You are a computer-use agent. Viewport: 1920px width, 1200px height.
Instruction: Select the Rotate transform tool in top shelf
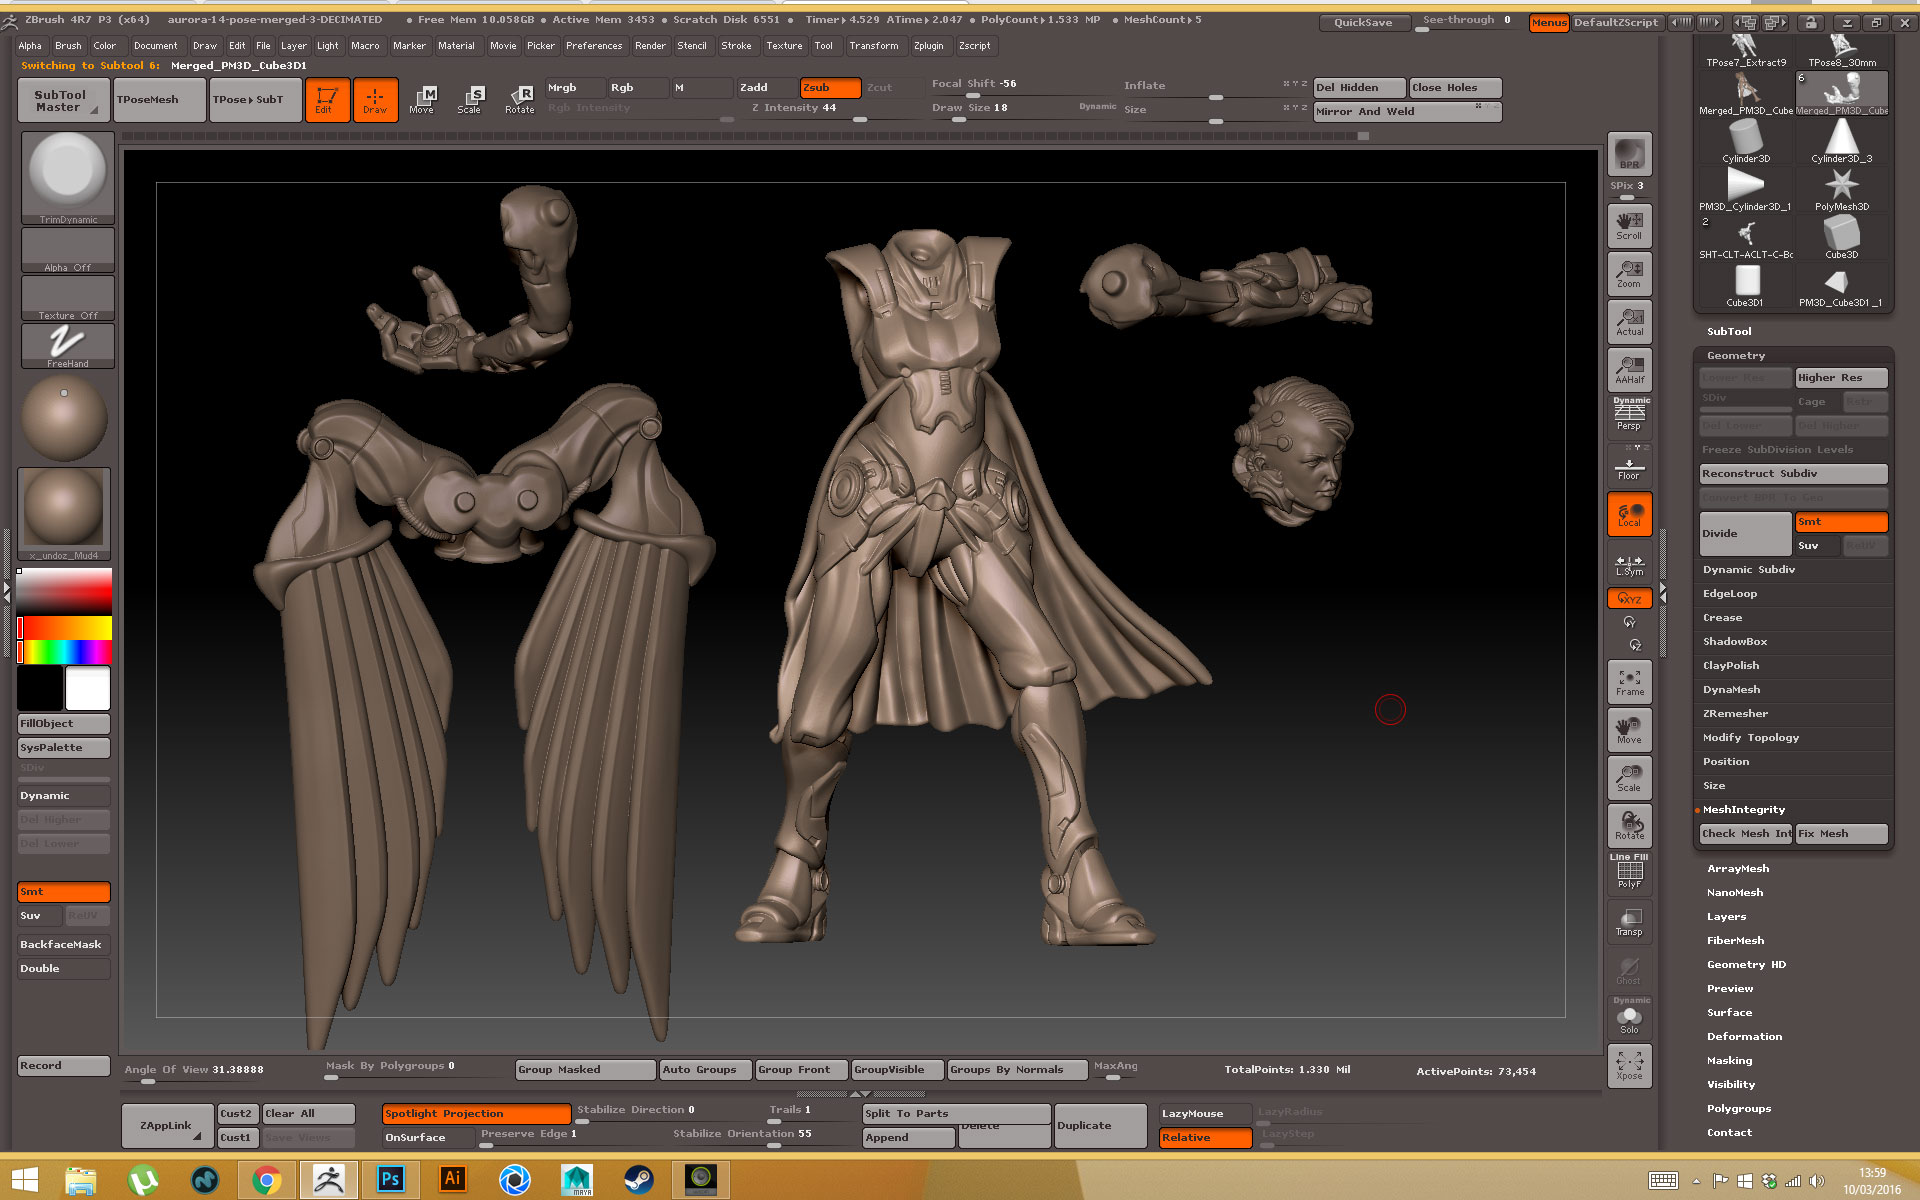[519, 100]
